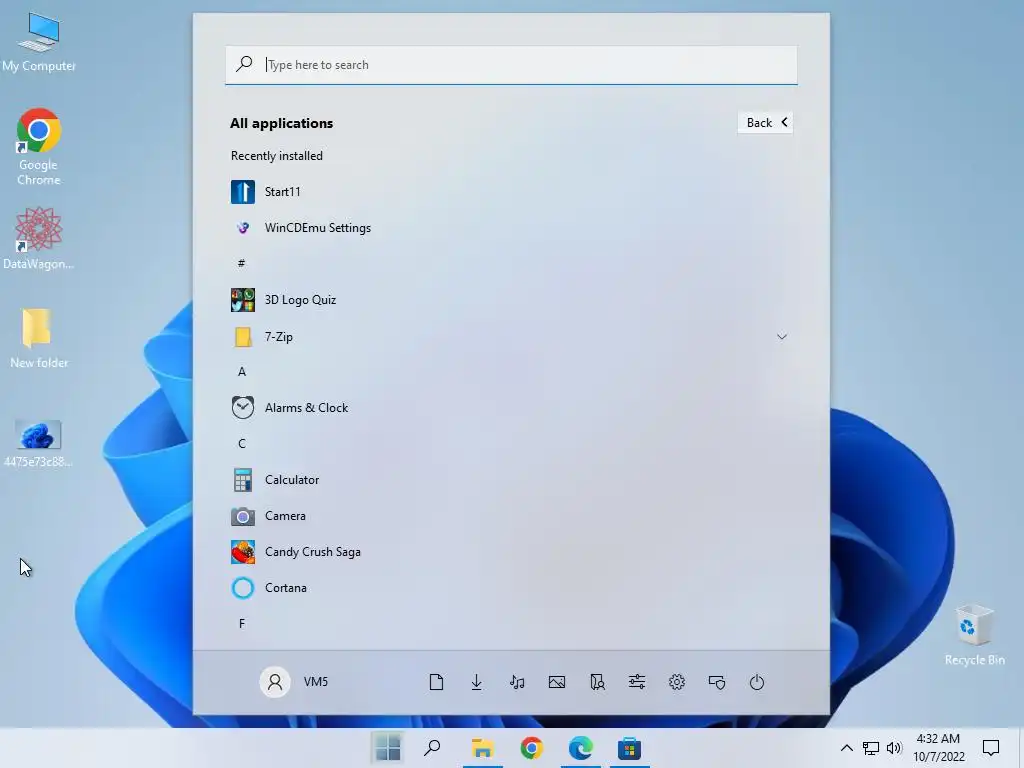Viewport: 1024px width, 768px height.
Task: Expand the 7-Zip folder chevron
Action: point(782,337)
